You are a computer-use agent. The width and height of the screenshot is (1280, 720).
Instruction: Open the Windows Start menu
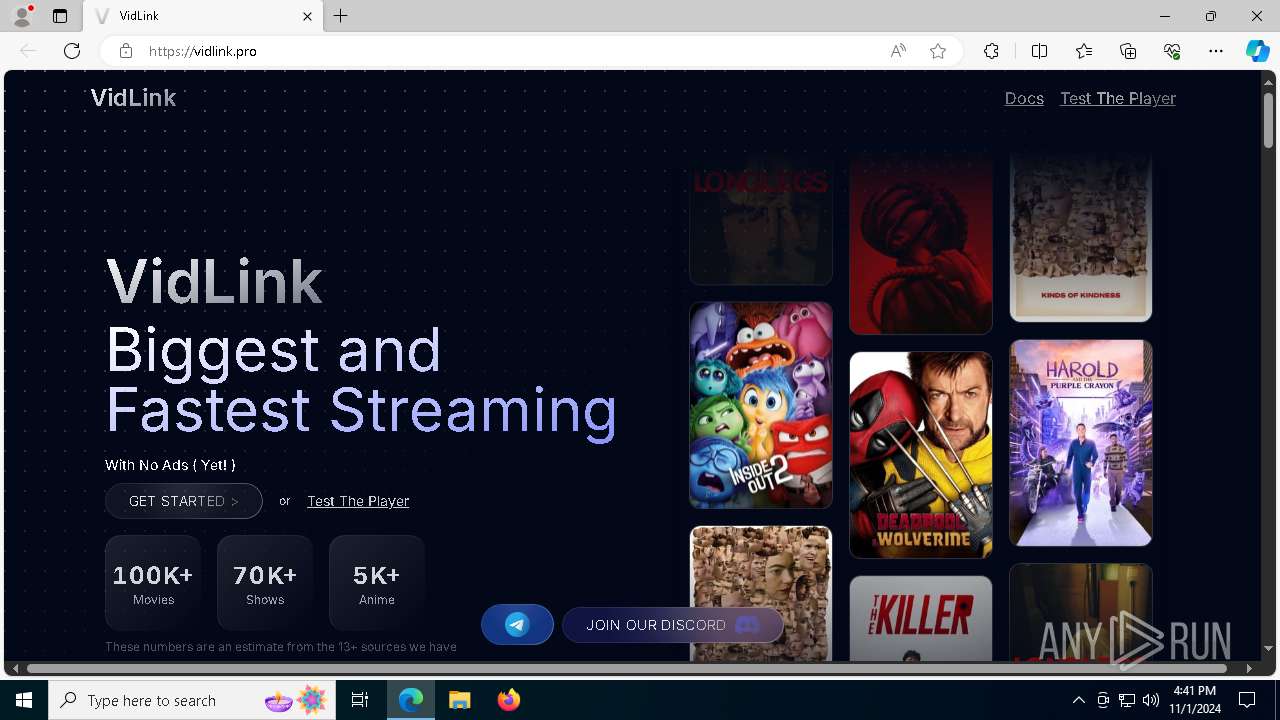click(x=24, y=700)
